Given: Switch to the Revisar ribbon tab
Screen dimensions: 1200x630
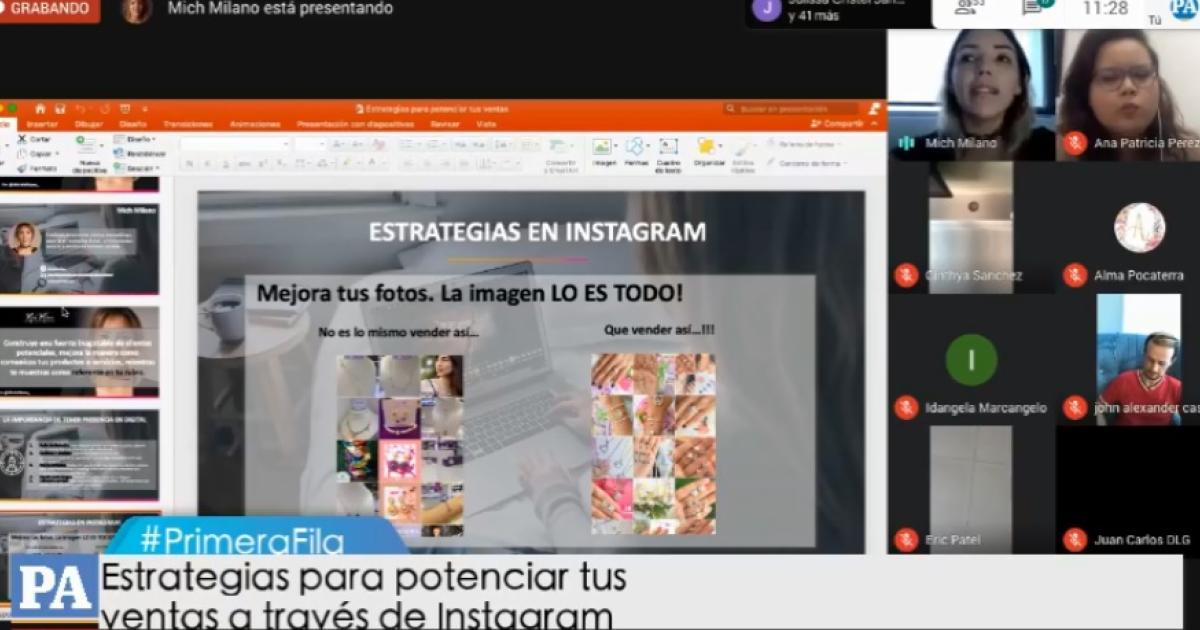Looking at the screenshot, I should click(x=445, y=124).
